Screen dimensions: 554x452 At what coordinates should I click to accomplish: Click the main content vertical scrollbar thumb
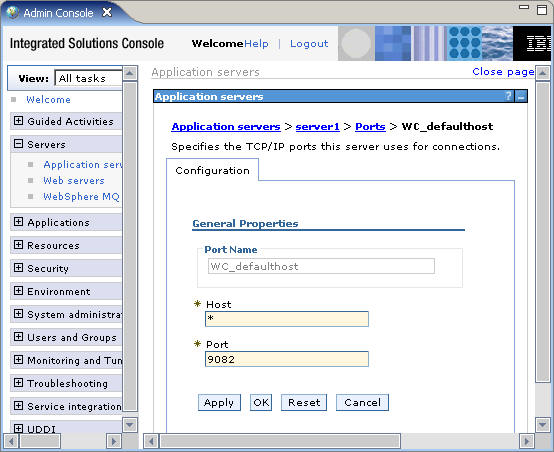pyautogui.click(x=542, y=232)
